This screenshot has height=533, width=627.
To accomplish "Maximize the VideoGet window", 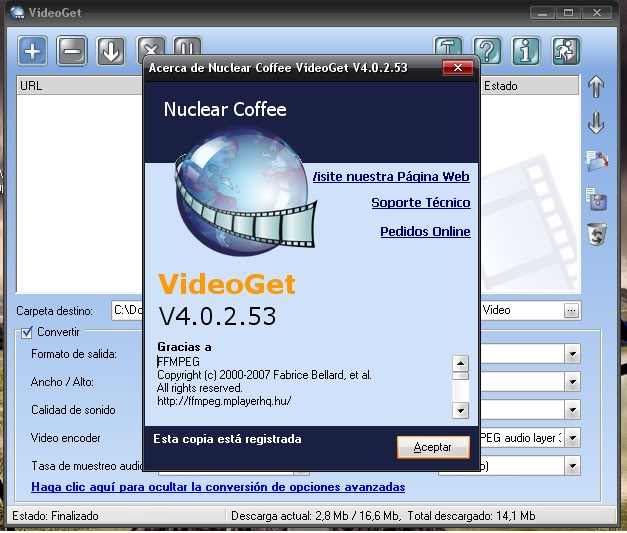I will tap(568, 13).
